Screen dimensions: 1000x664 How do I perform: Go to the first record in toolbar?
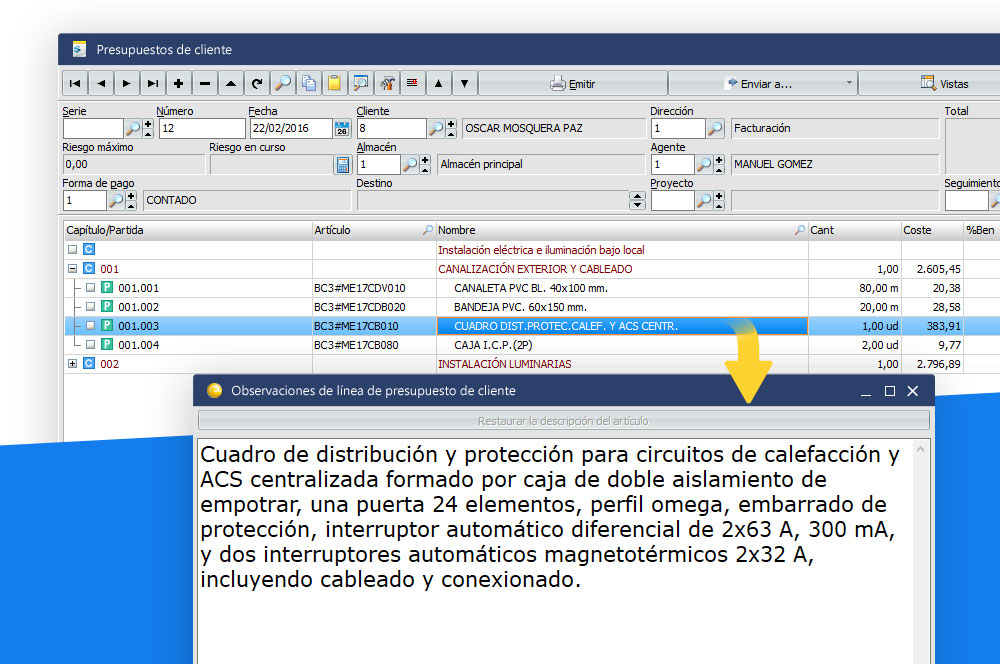[75, 84]
